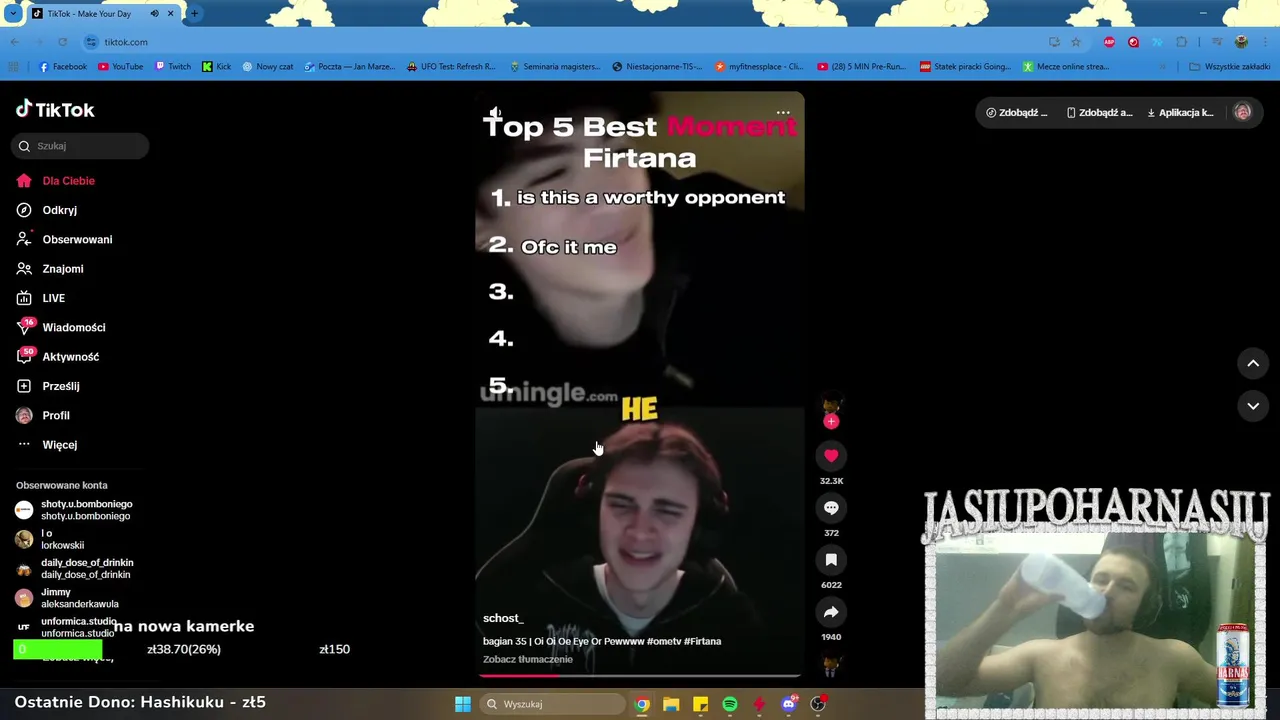Click the #ometv hashtag
Viewport: 1280px width, 720px height.
[x=663, y=642]
